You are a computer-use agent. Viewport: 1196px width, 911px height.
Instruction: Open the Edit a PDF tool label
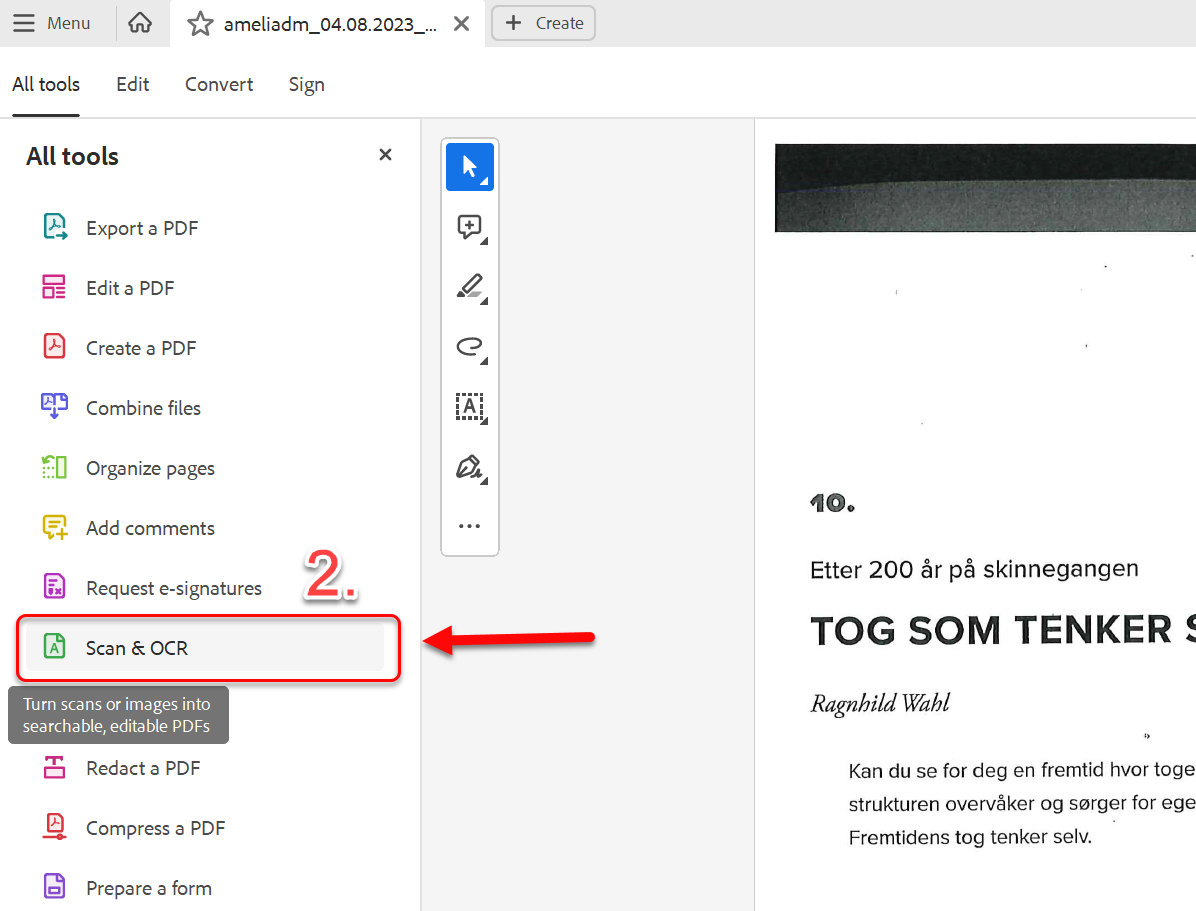pos(130,288)
